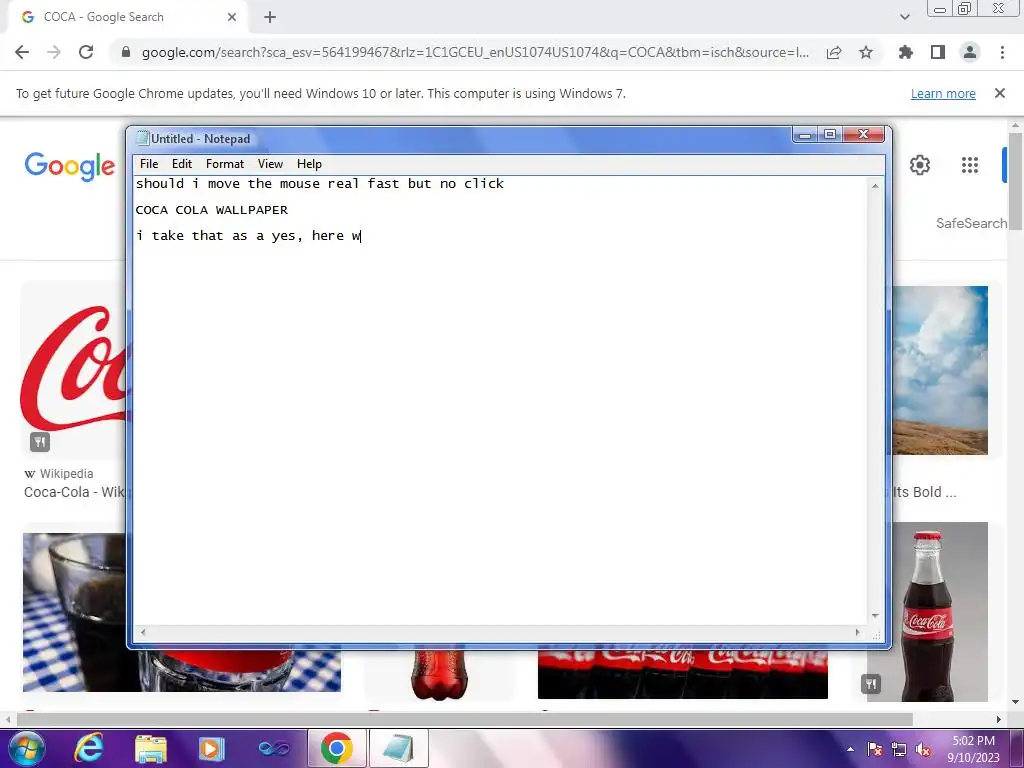The height and width of the screenshot is (768, 1024).
Task: Open Chrome extensions puzzle icon
Action: (906, 52)
